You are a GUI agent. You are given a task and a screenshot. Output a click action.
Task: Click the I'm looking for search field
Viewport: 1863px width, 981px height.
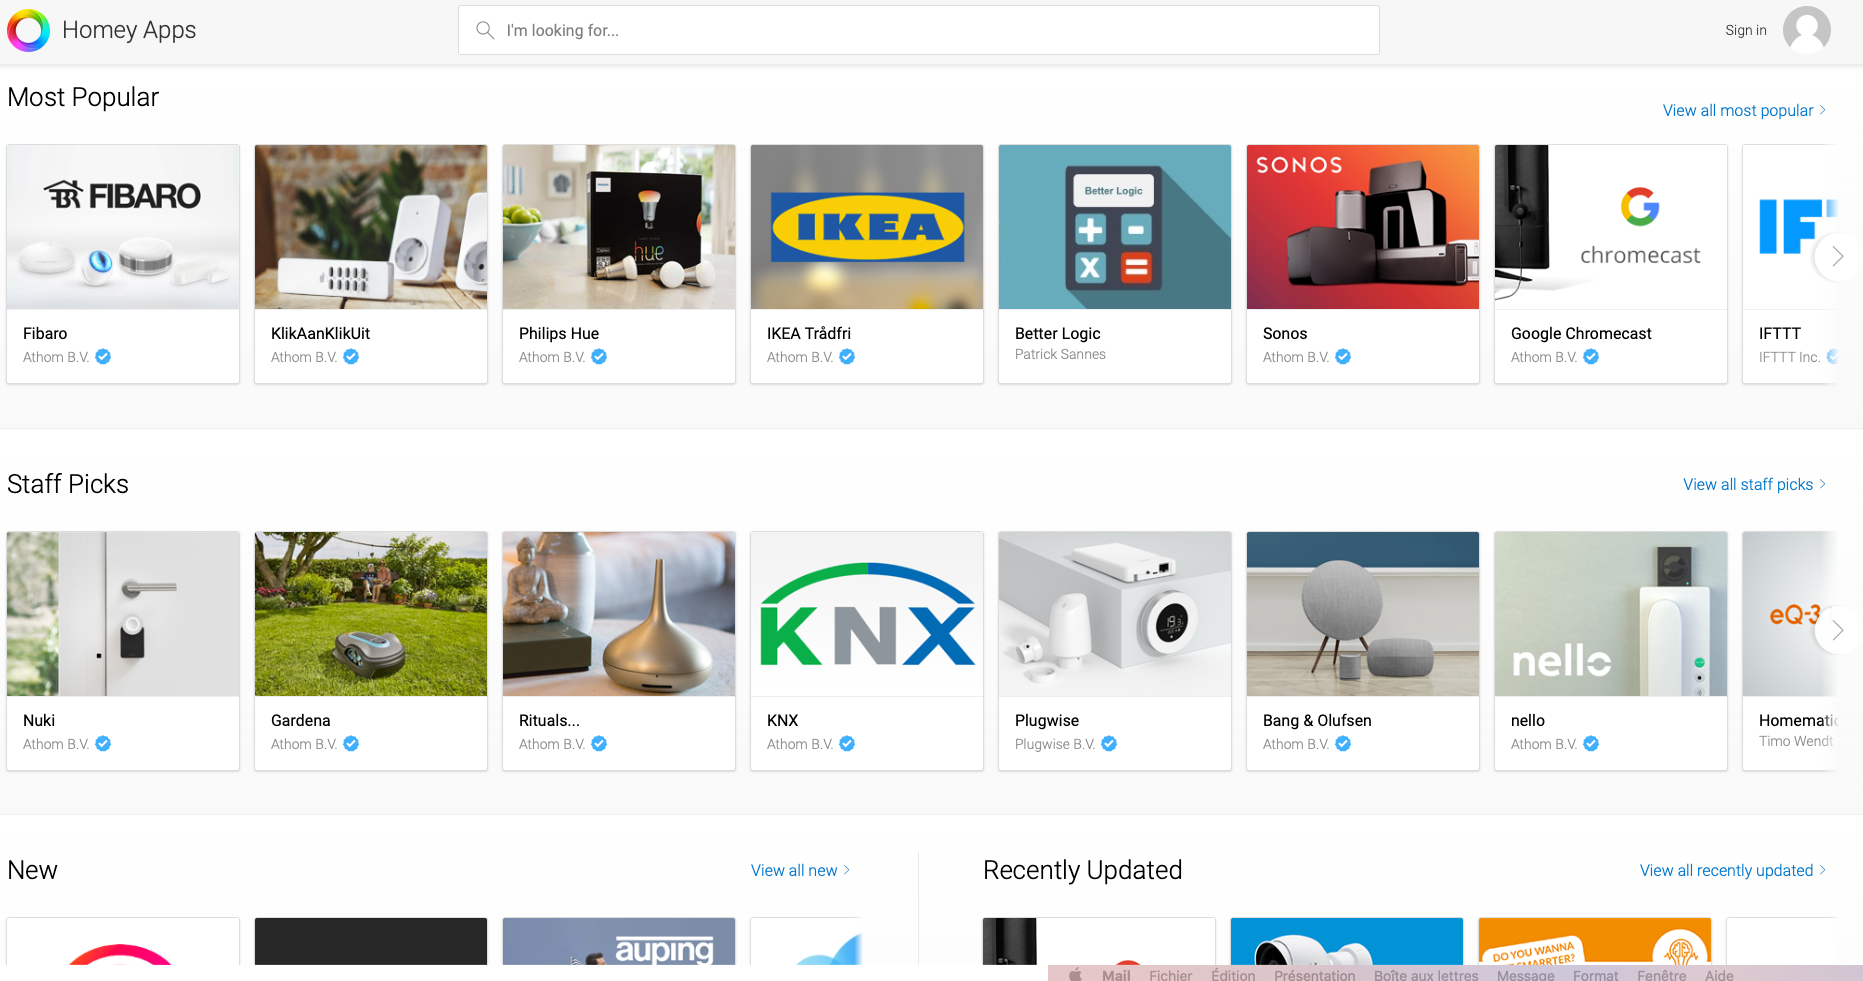900,30
